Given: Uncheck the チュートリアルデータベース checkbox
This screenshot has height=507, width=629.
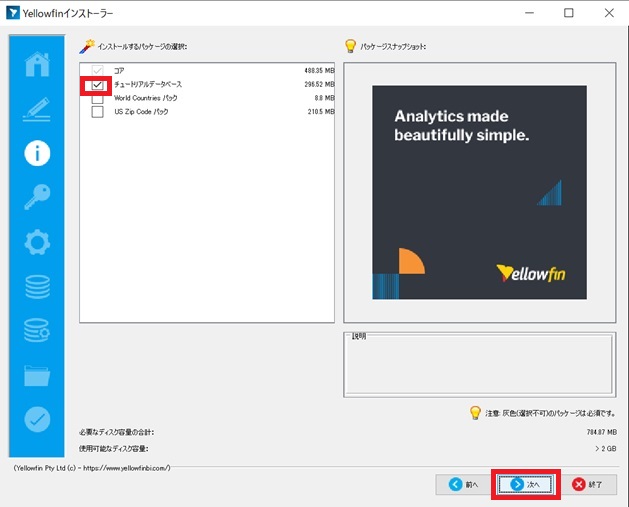Looking at the screenshot, I should click(x=97, y=85).
